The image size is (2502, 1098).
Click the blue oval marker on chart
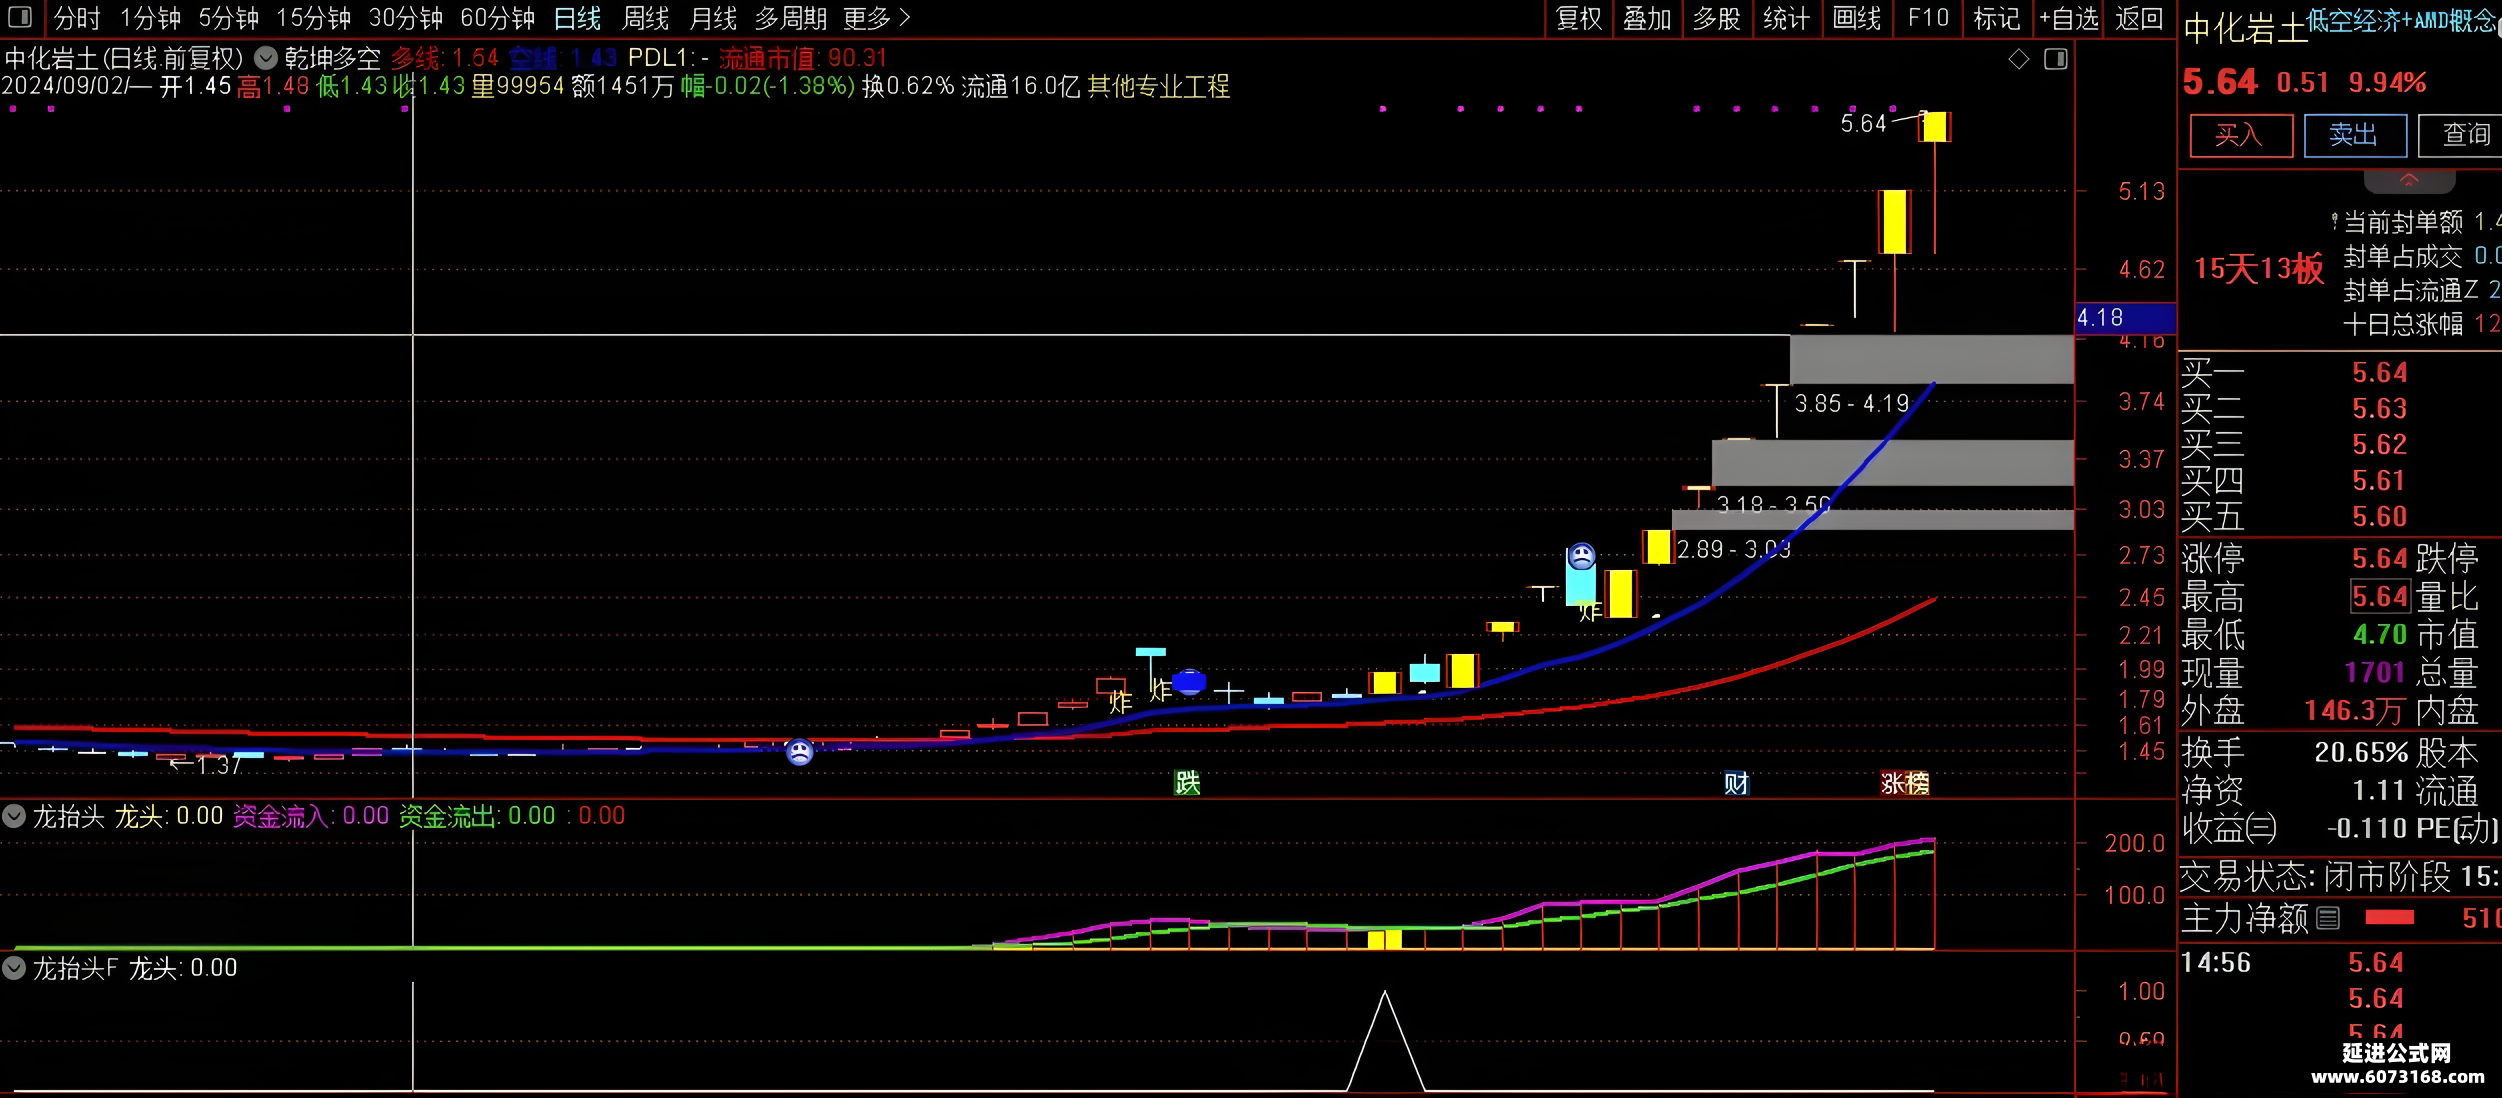(x=1189, y=682)
